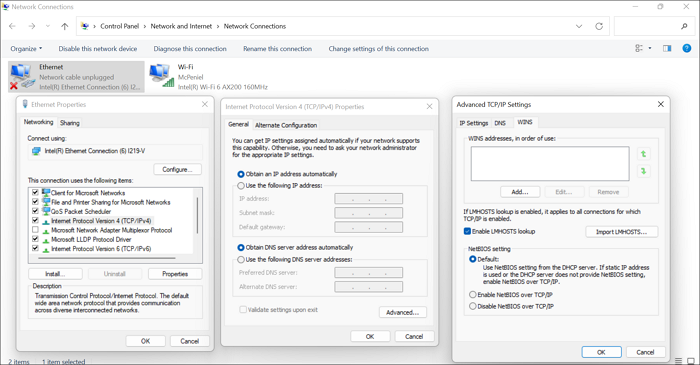Select Obtain DNS server address automatically
This screenshot has height=365, width=700.
click(x=241, y=248)
